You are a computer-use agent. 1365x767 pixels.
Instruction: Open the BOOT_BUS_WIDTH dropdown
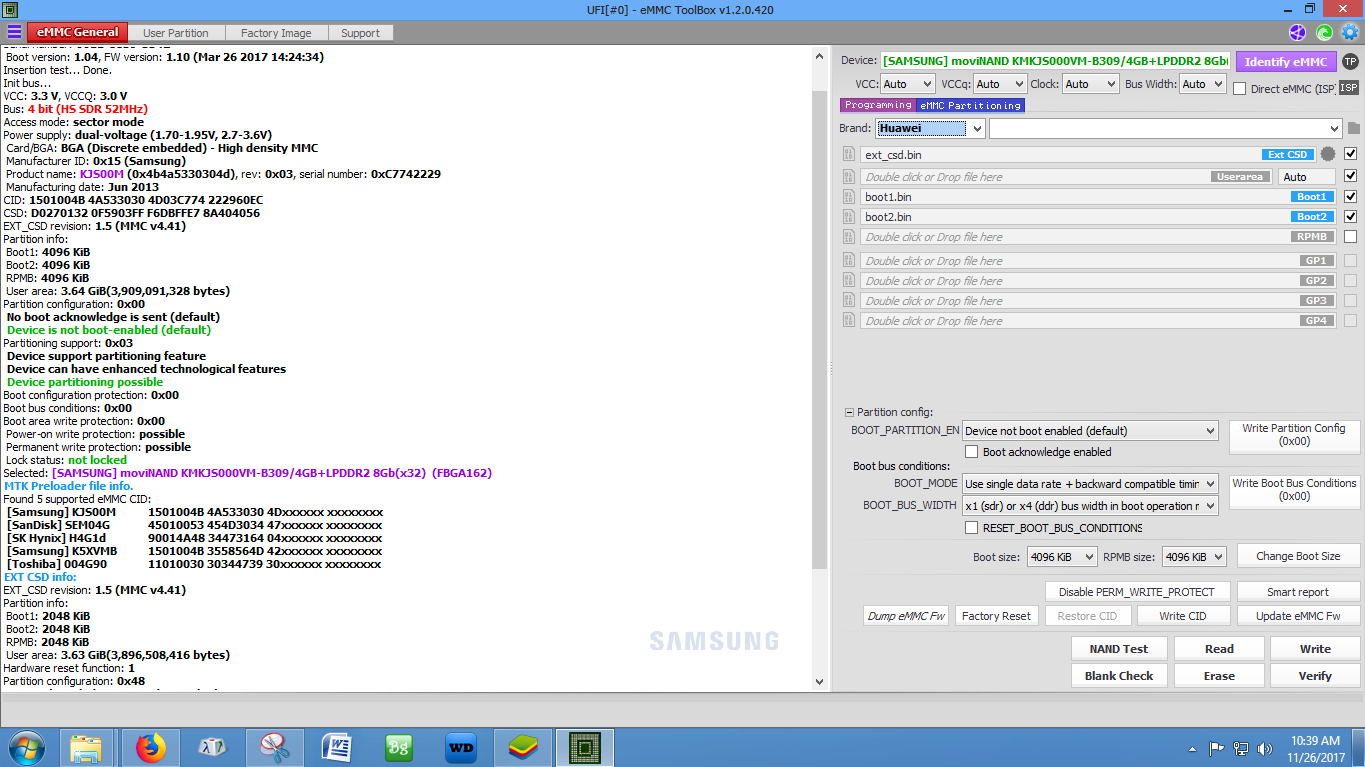(x=1090, y=506)
